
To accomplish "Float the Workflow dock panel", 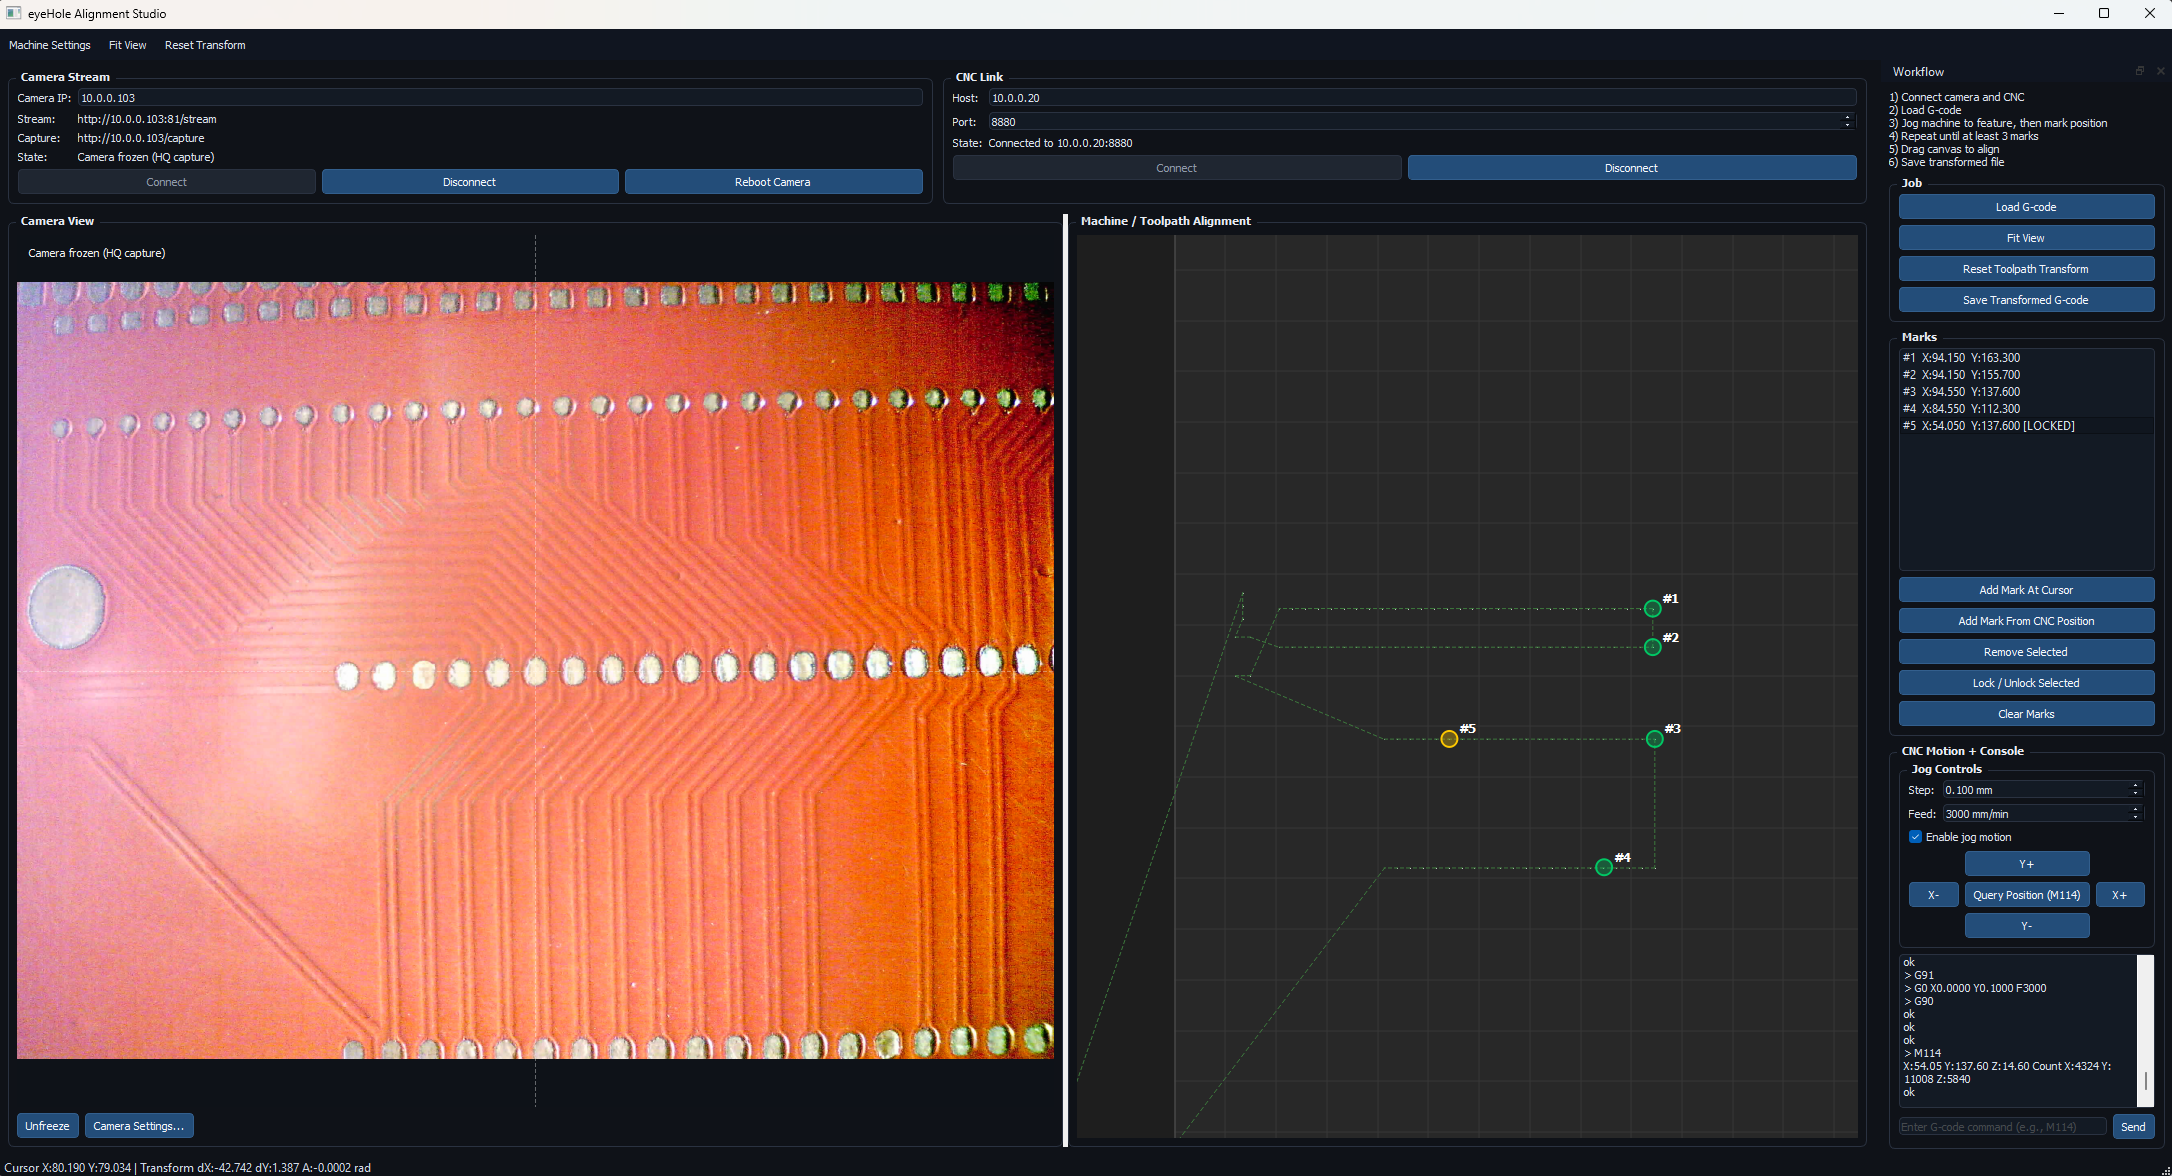I will pyautogui.click(x=2140, y=71).
